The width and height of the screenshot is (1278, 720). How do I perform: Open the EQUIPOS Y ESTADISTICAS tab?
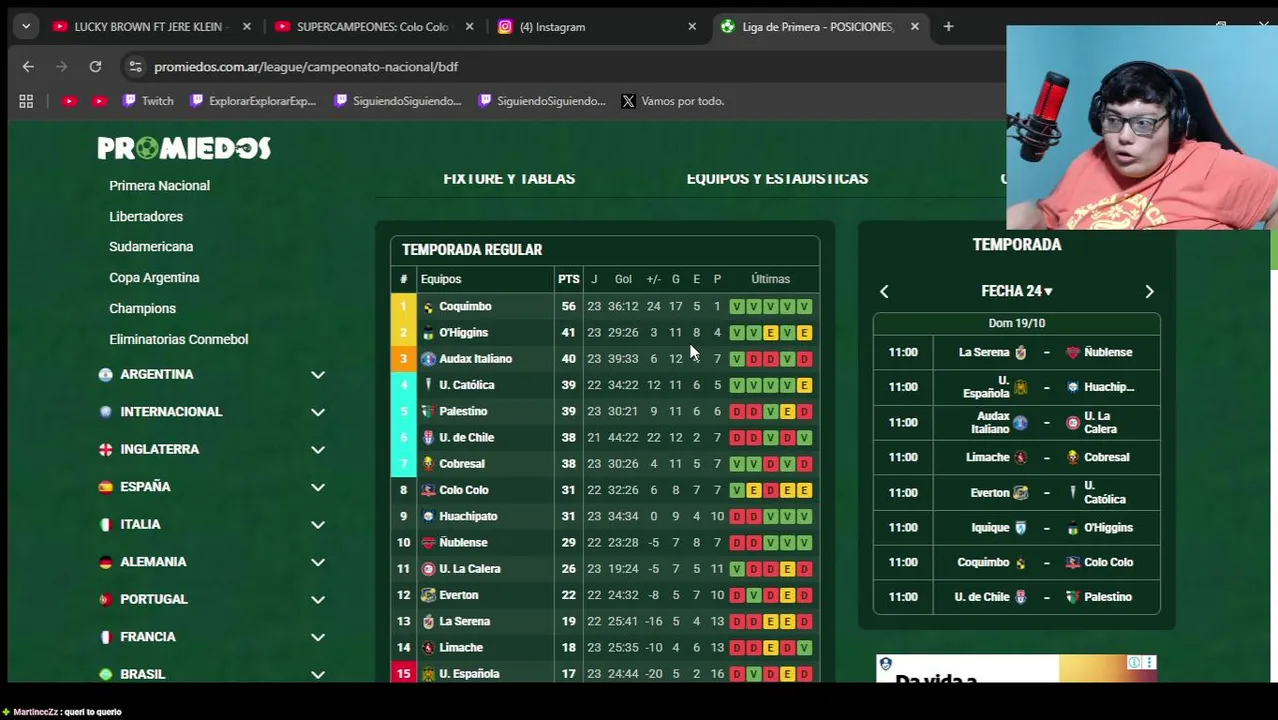pyautogui.click(x=777, y=178)
